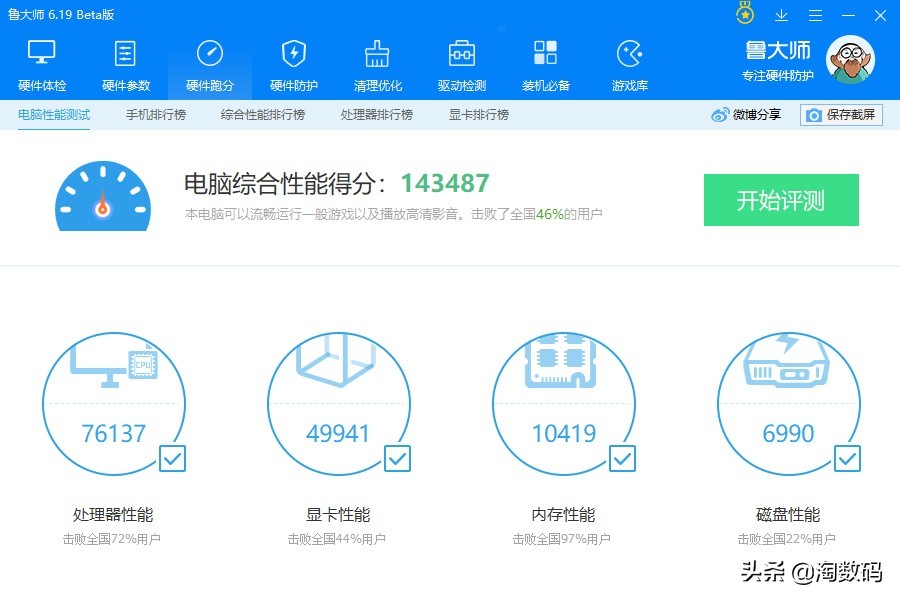Screen dimensions: 900x600
Task: Uncheck the 处理器性能 score checkmark
Action: [x=172, y=459]
